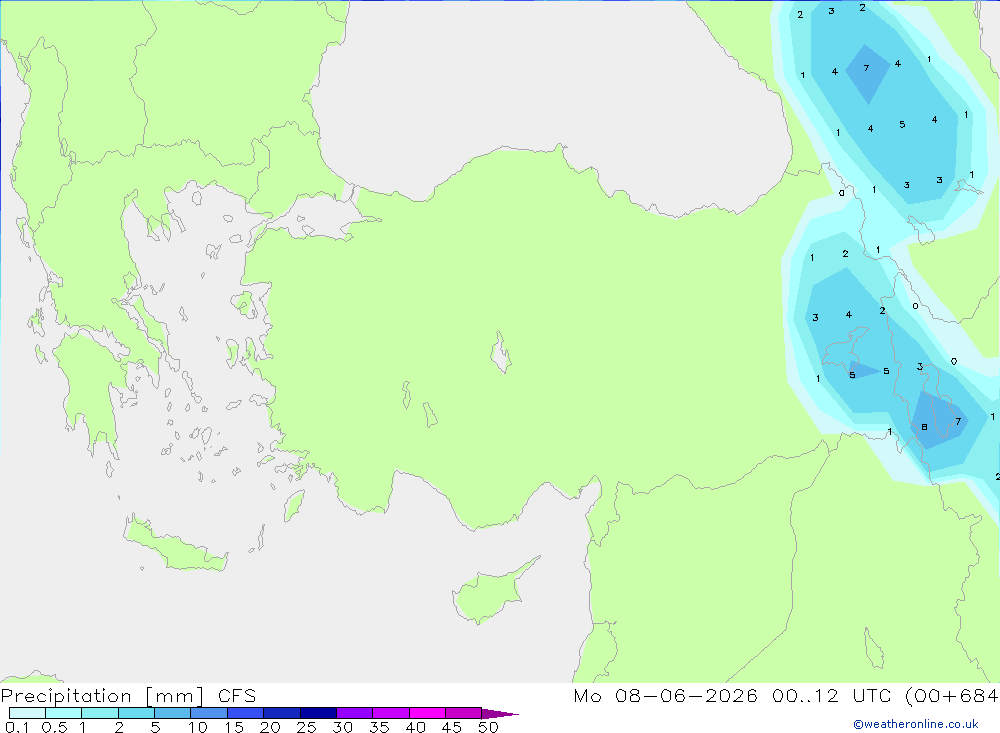Screen dimensions: 1000x733
Task: Click the "15" legend scale label
Action: click(x=234, y=727)
